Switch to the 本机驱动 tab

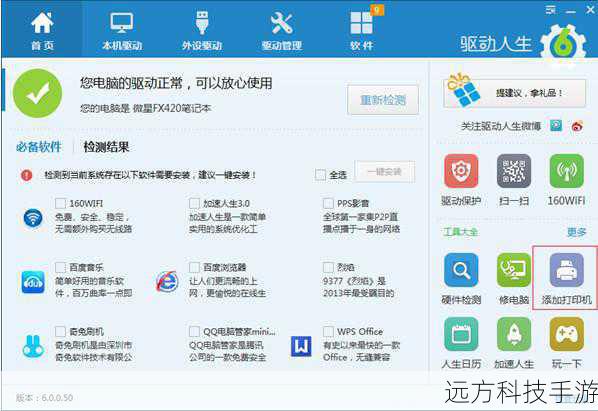pos(122,31)
